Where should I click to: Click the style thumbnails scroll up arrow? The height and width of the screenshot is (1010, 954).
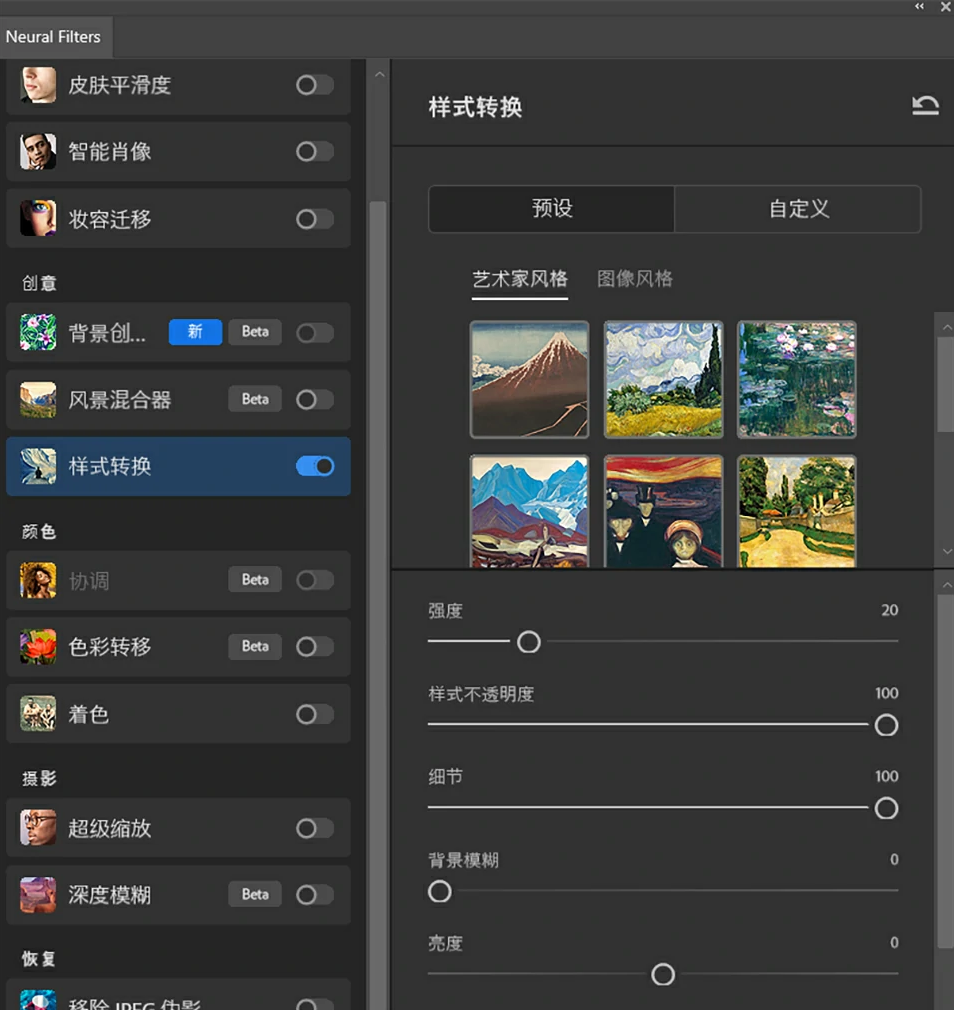tap(946, 328)
